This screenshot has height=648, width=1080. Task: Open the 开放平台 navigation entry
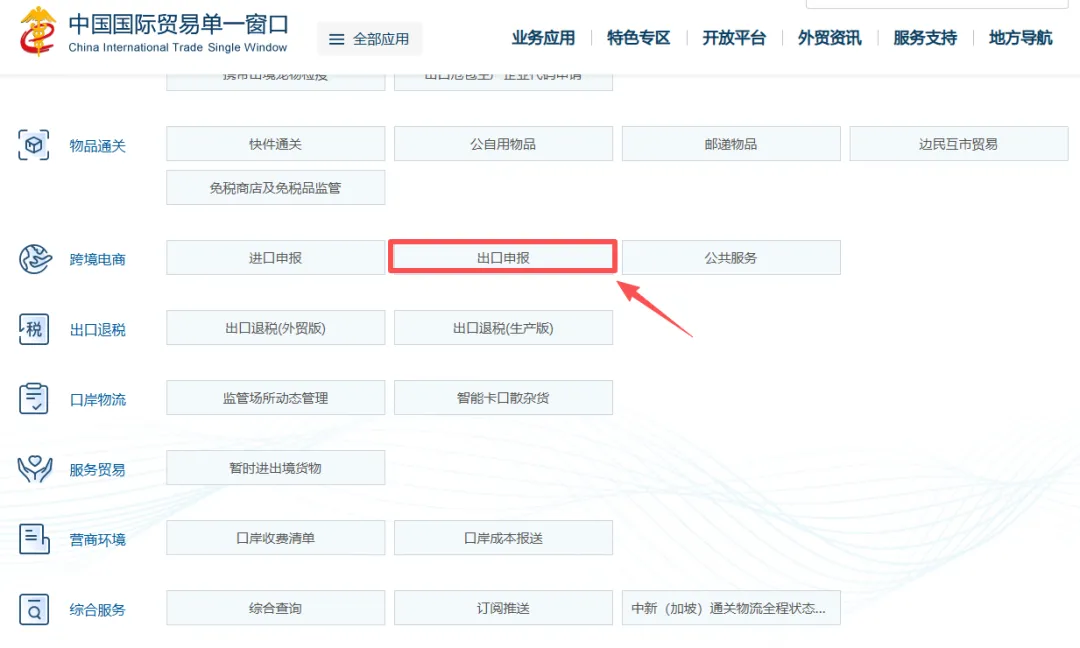tap(733, 38)
